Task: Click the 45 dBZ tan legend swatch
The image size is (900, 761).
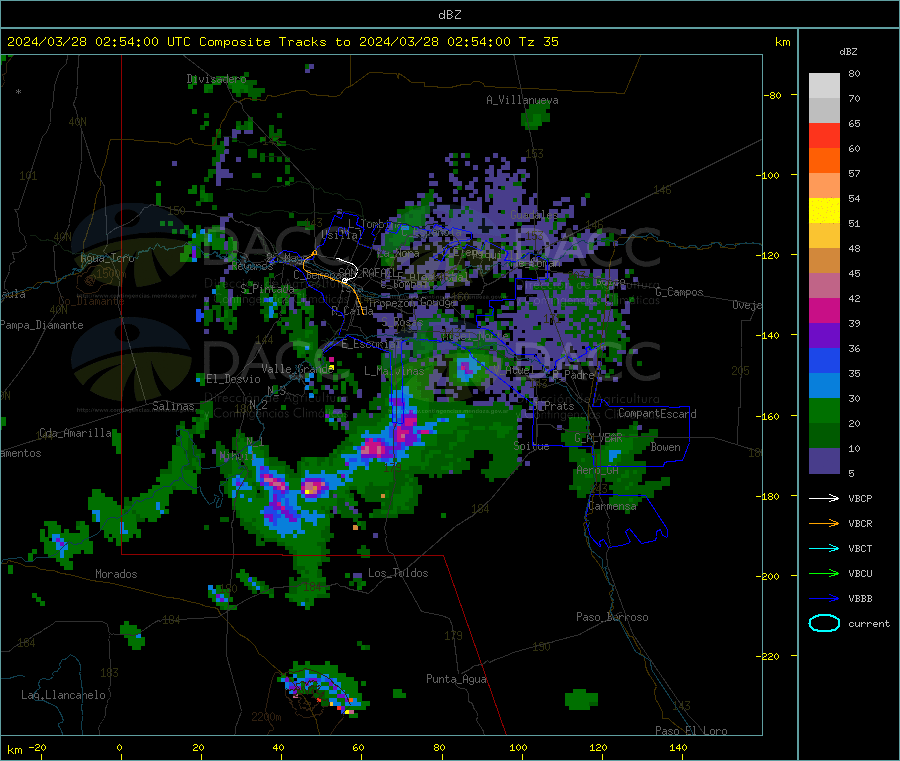Action: point(824,261)
